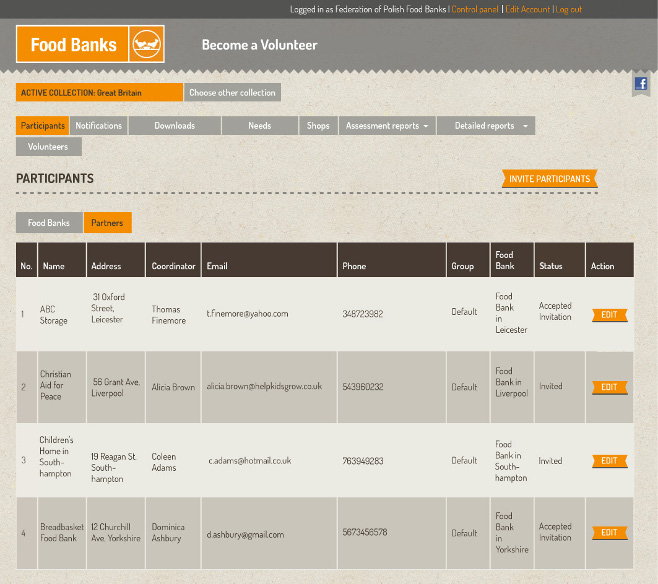Image resolution: width=658 pixels, height=584 pixels.
Task: Open the Notifications tab
Action: pos(99,126)
